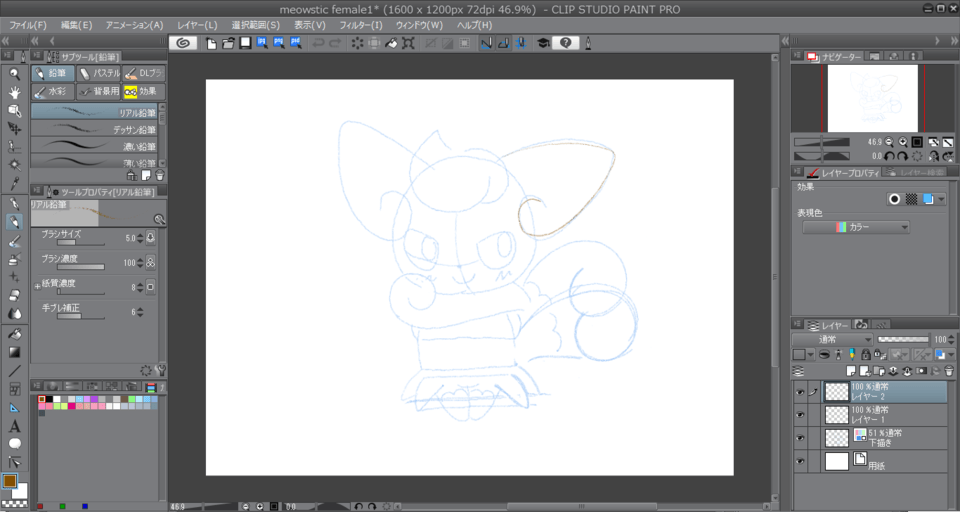Expand layer color effect dropdown arrow

point(942,199)
